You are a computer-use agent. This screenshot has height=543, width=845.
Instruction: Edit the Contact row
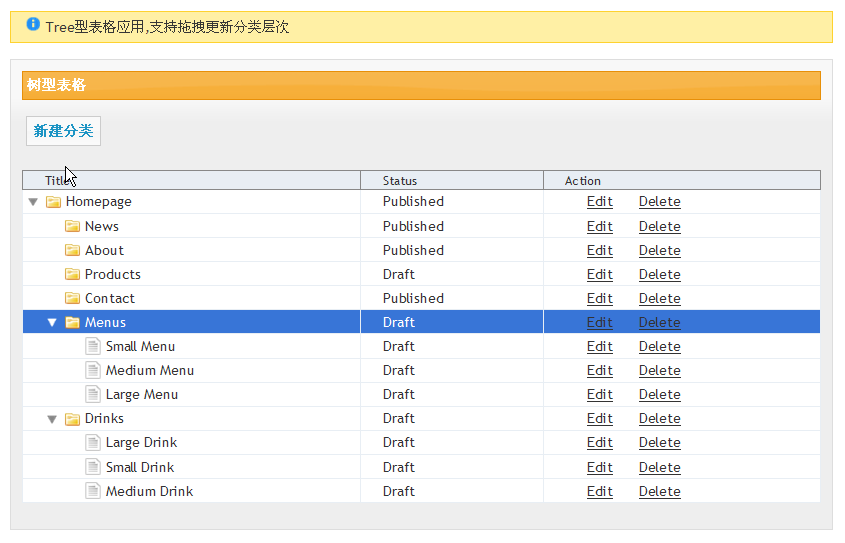[600, 298]
